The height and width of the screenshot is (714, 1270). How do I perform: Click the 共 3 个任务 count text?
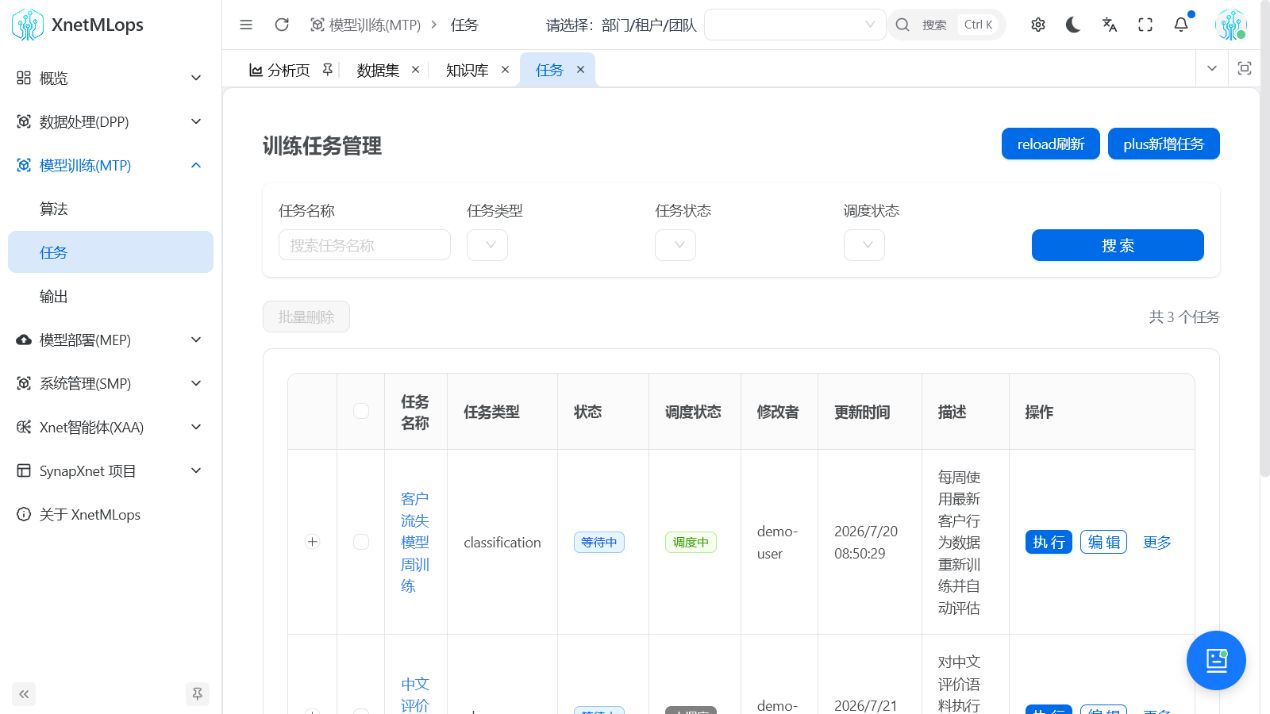[x=1184, y=317]
